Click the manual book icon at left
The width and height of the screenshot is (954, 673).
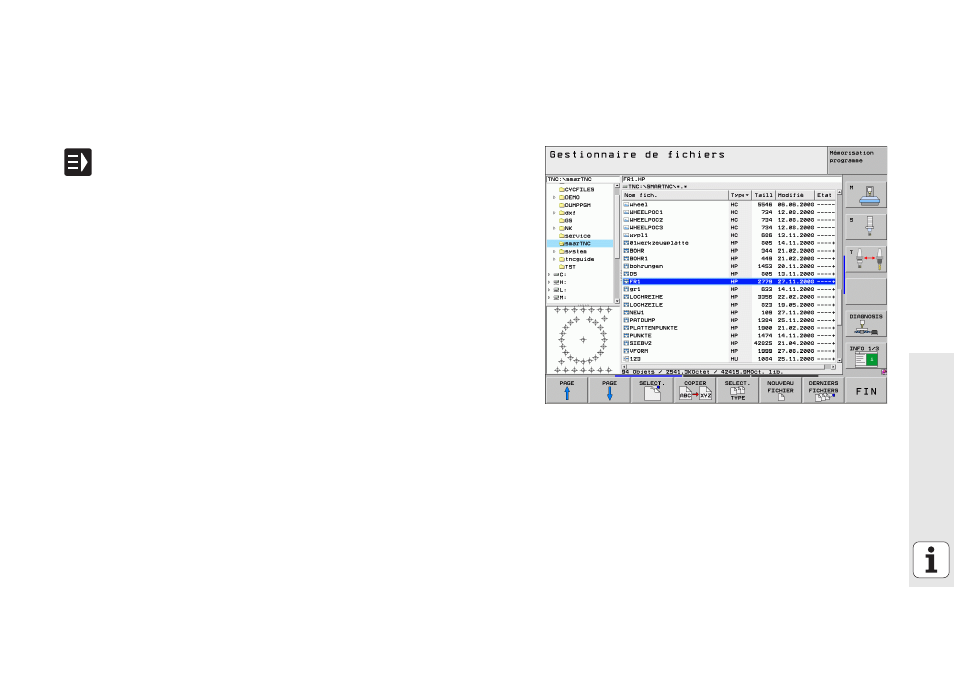(78, 162)
